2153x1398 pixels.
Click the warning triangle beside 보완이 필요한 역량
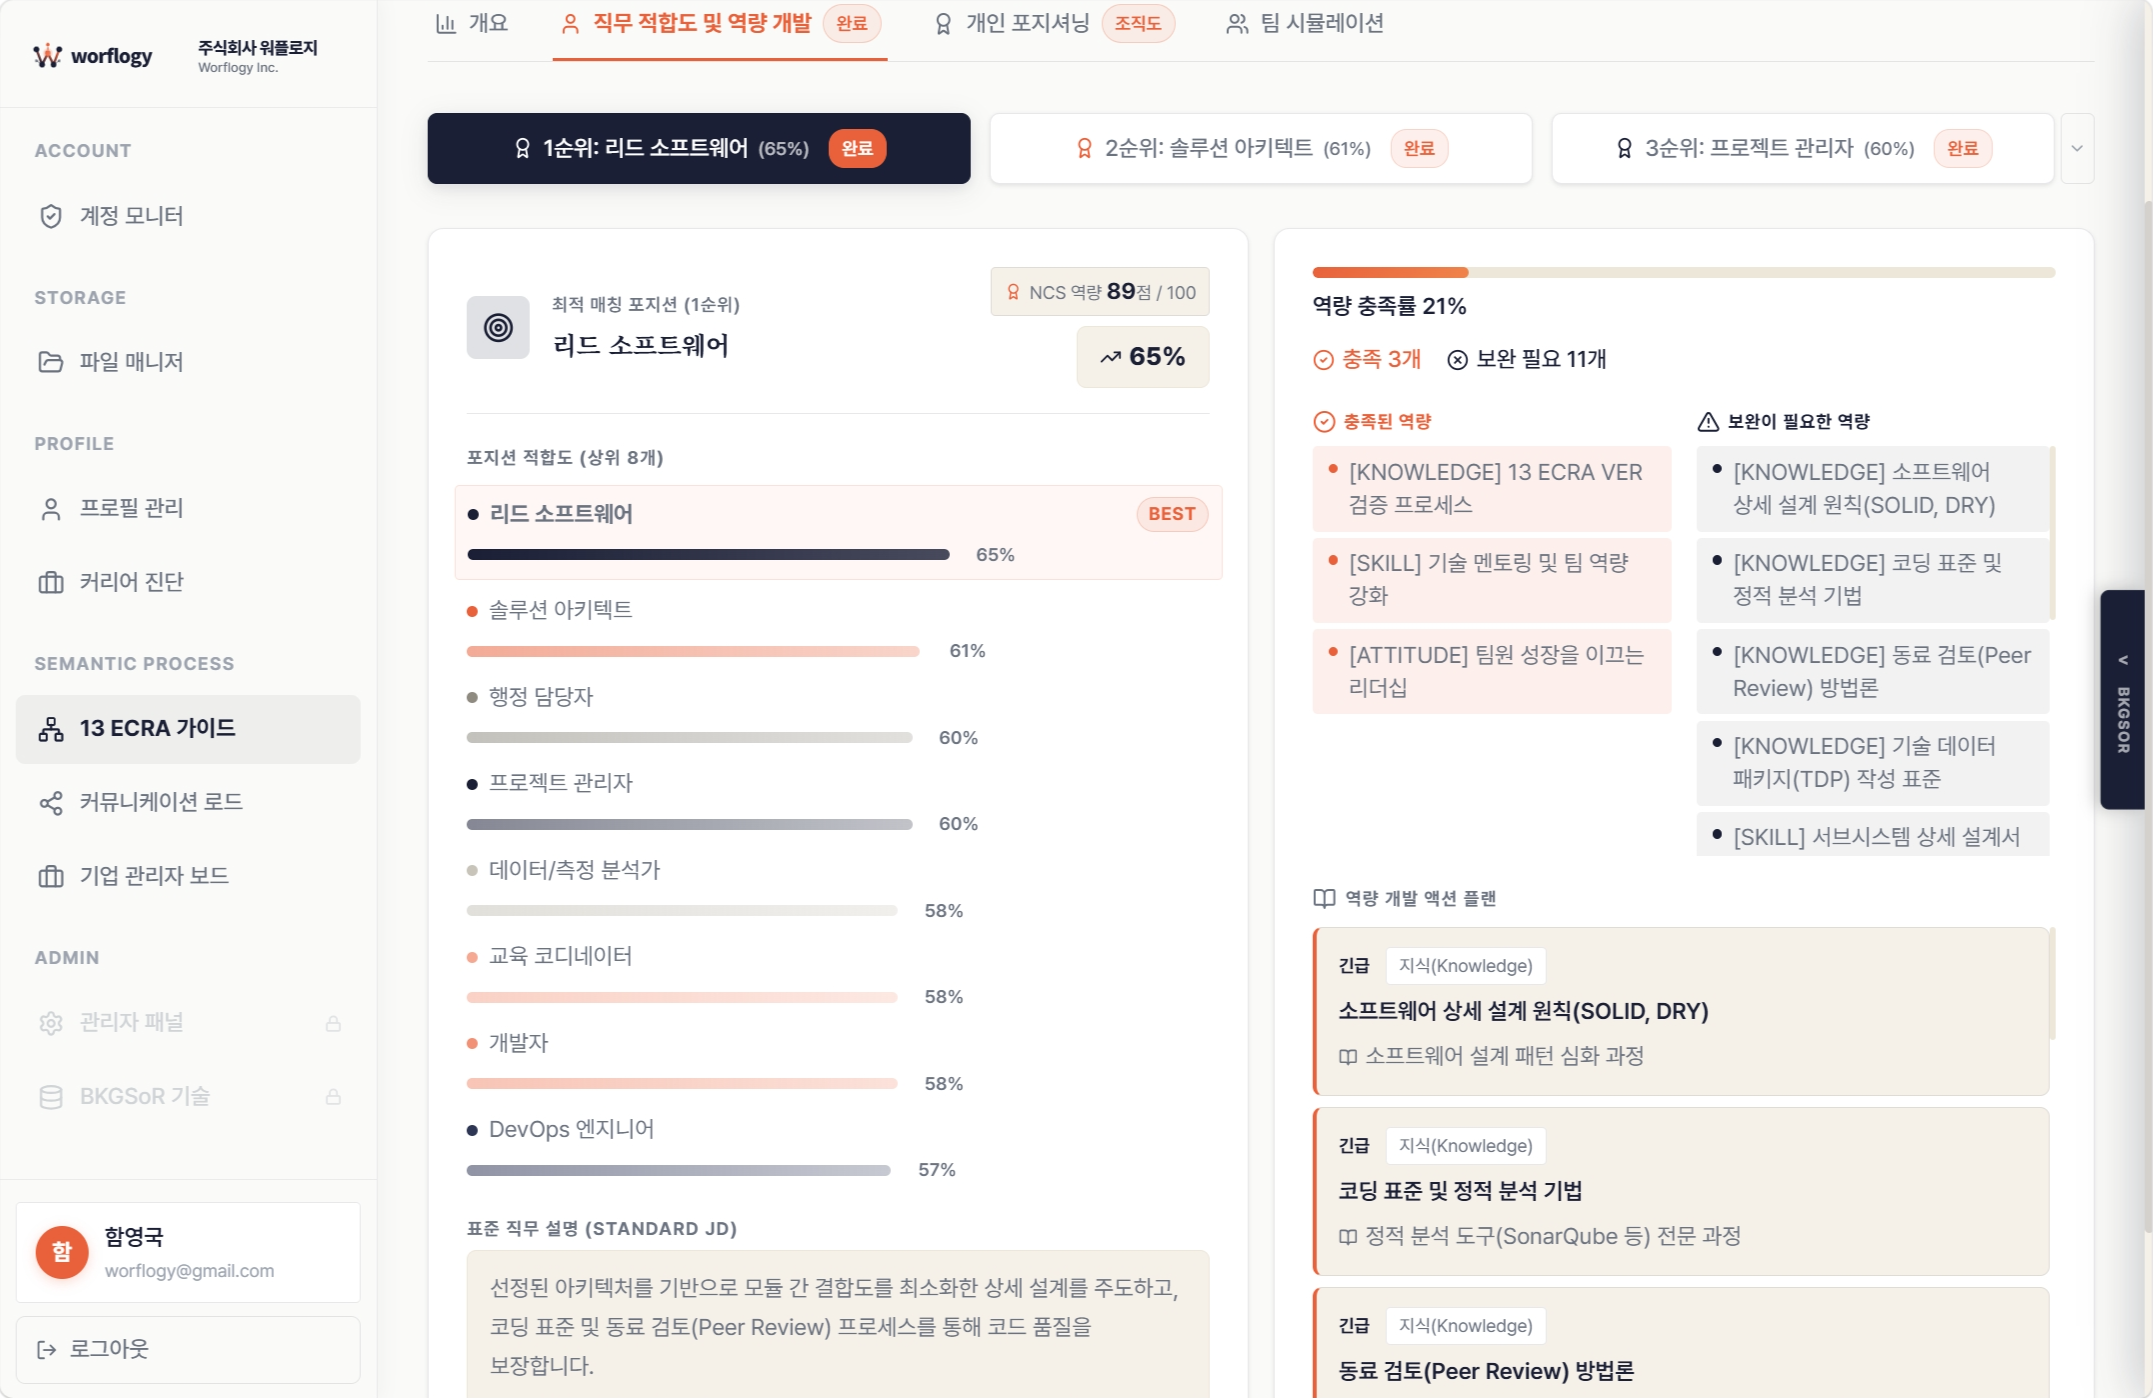(x=1708, y=422)
